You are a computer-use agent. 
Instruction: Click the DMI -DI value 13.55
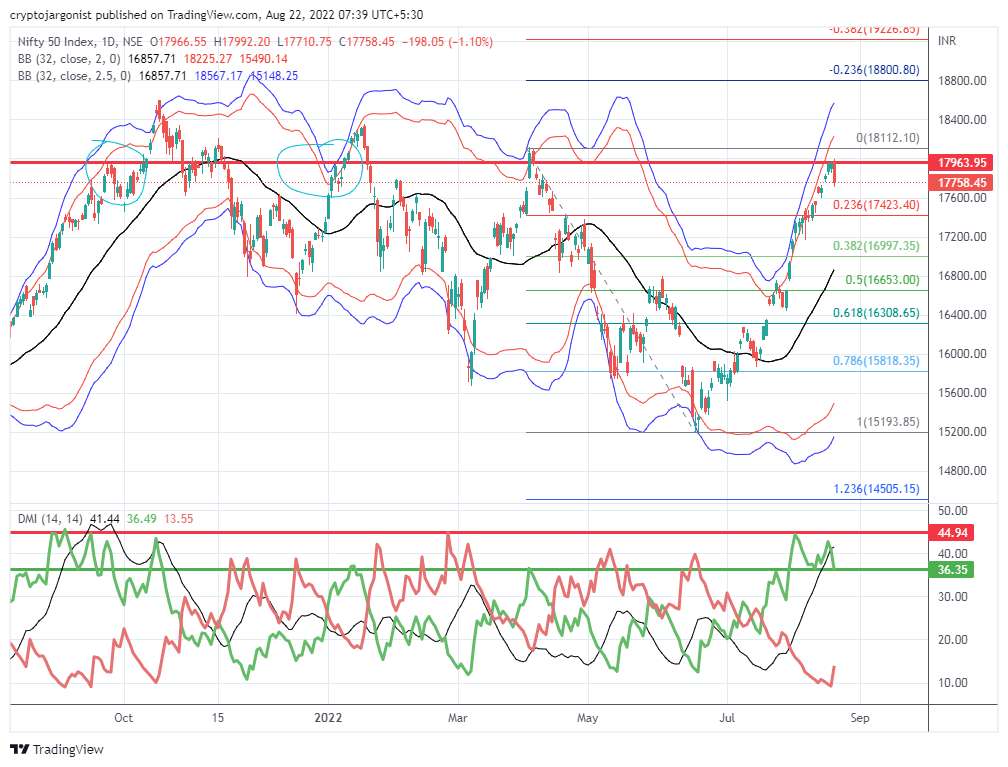pyautogui.click(x=178, y=519)
